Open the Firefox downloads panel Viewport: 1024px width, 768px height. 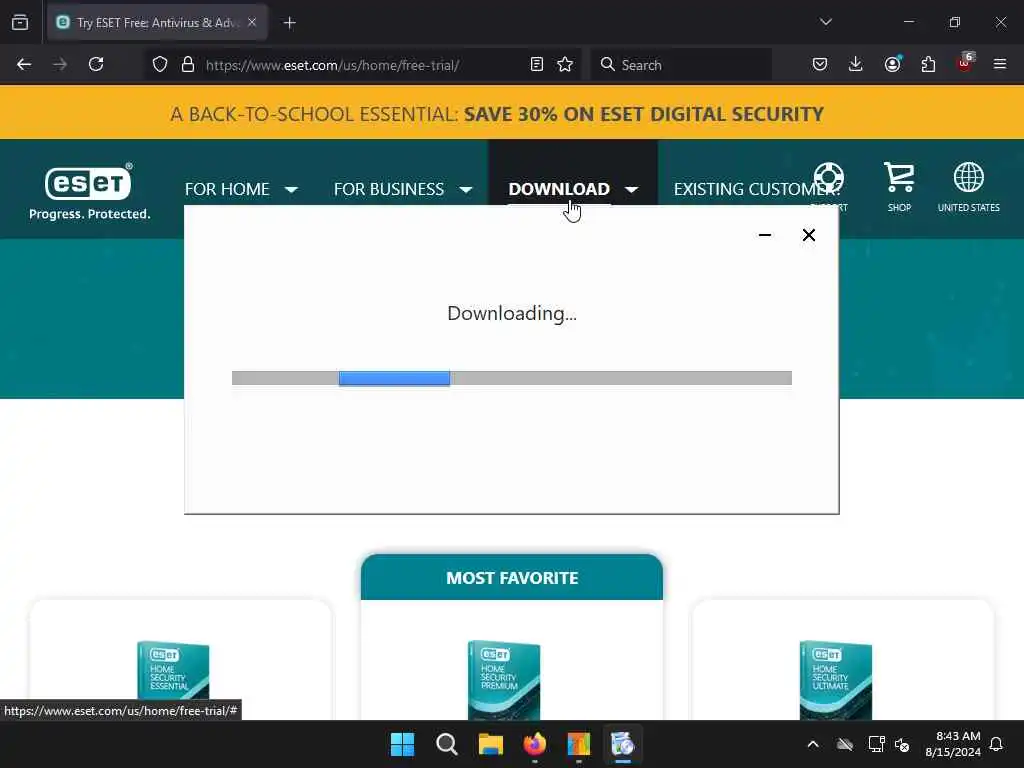[x=856, y=65]
